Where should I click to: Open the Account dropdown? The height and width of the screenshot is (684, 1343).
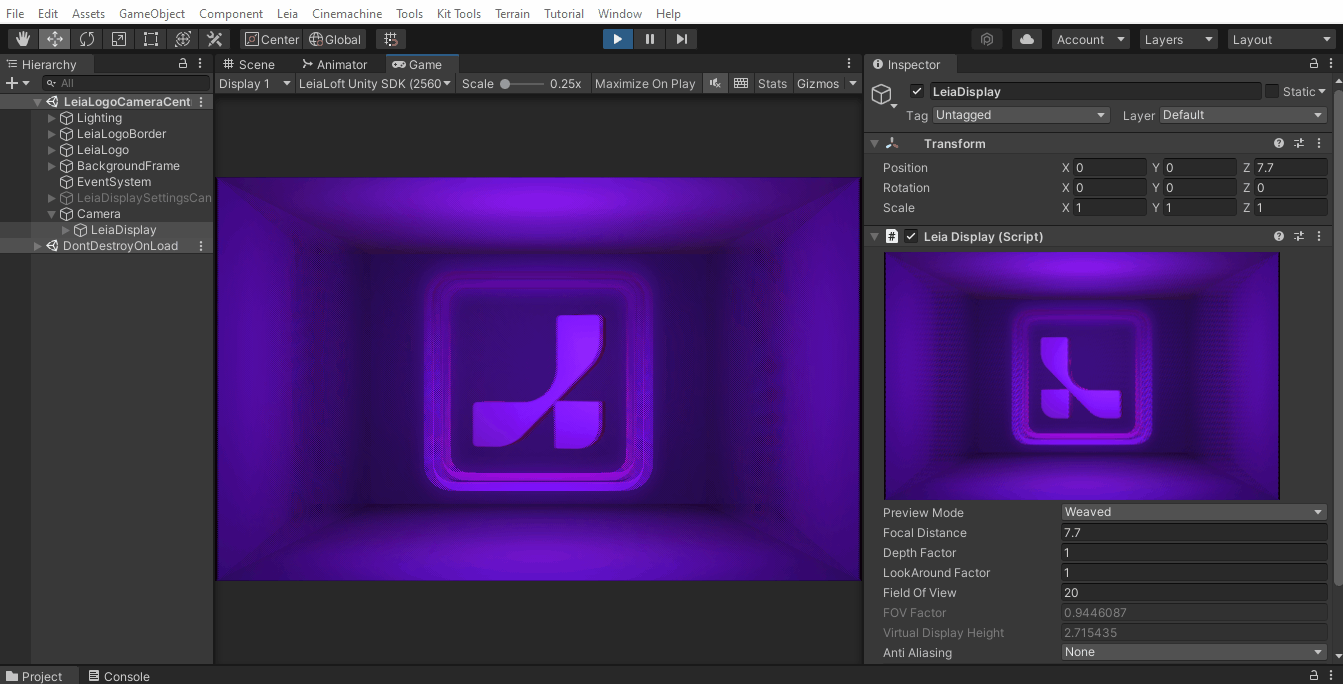pyautogui.click(x=1090, y=39)
